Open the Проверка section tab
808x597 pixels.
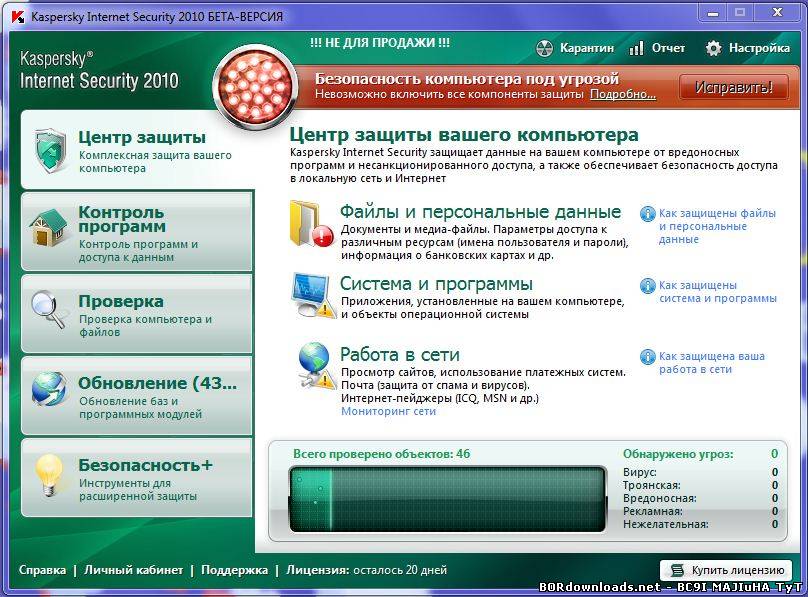tap(137, 313)
